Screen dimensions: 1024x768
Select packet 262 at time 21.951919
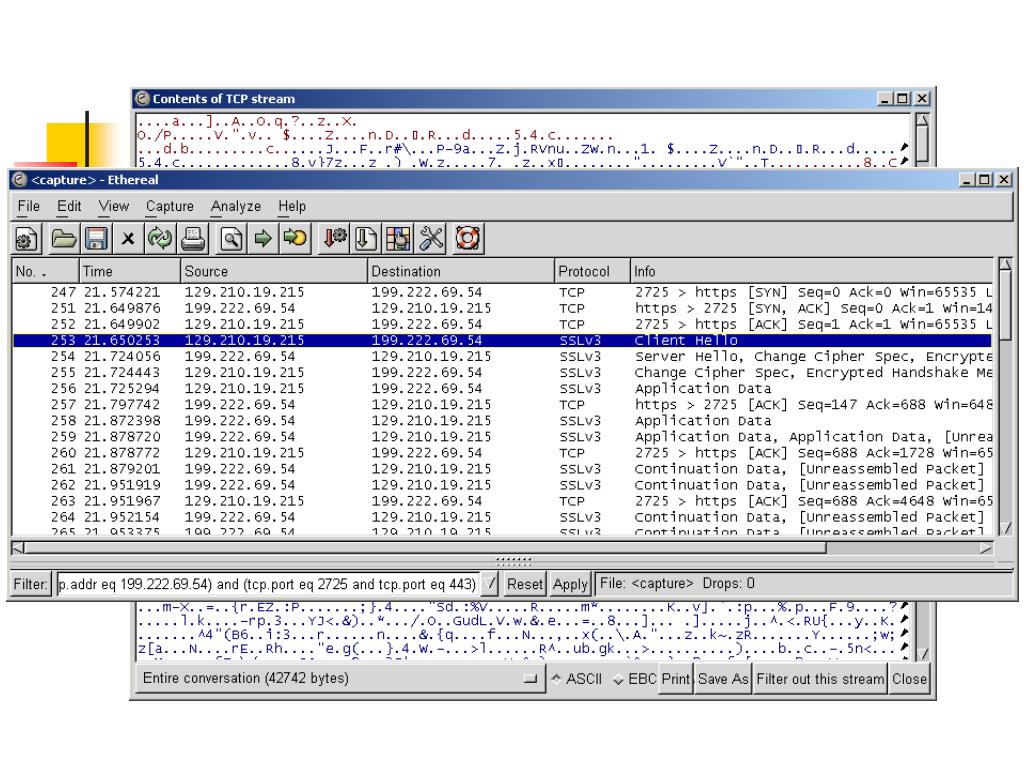pyautogui.click(x=502, y=485)
